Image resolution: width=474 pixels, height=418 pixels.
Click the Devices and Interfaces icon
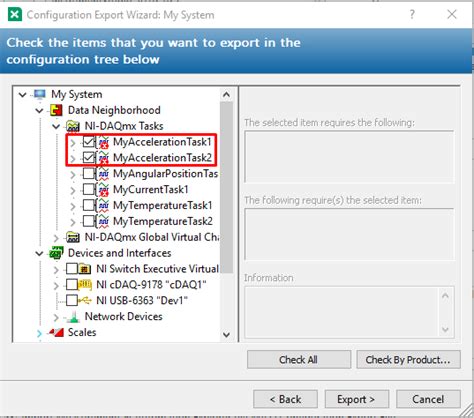[x=56, y=253]
